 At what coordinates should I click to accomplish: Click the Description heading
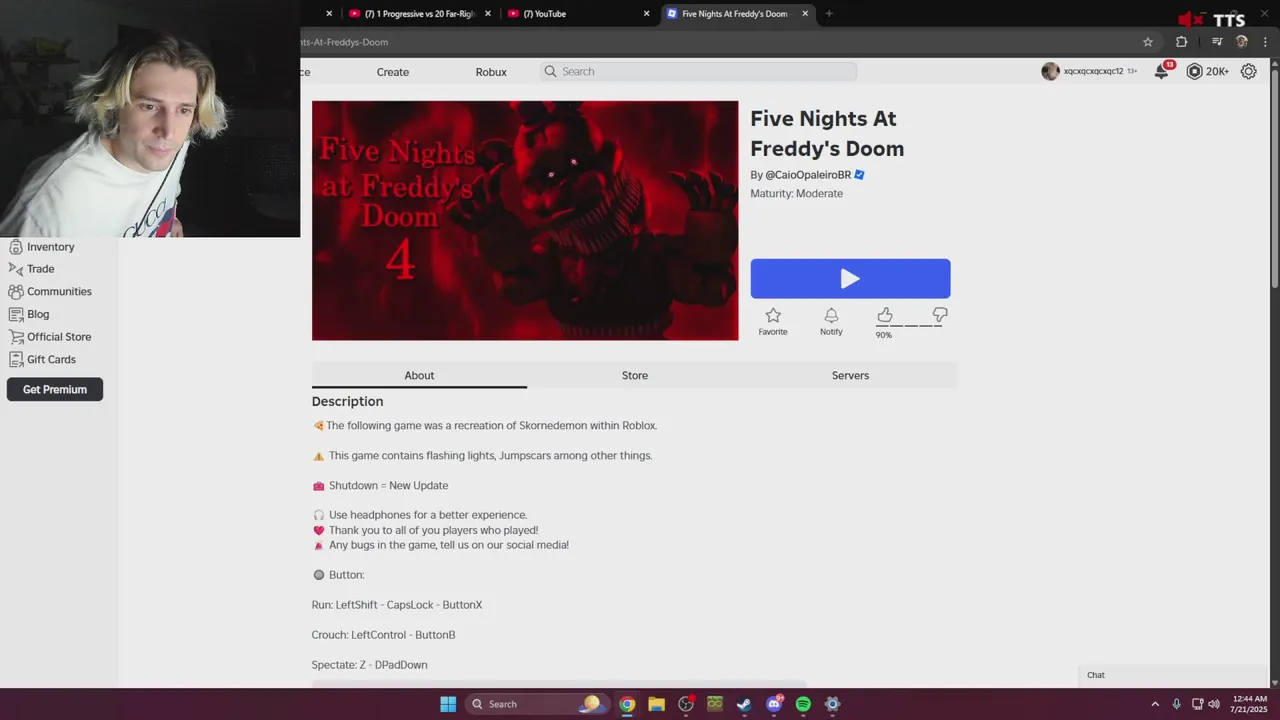[347, 402]
